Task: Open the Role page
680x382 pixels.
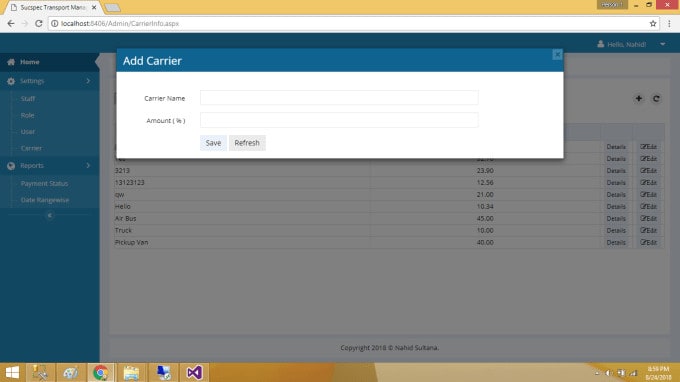Action: pos(27,115)
